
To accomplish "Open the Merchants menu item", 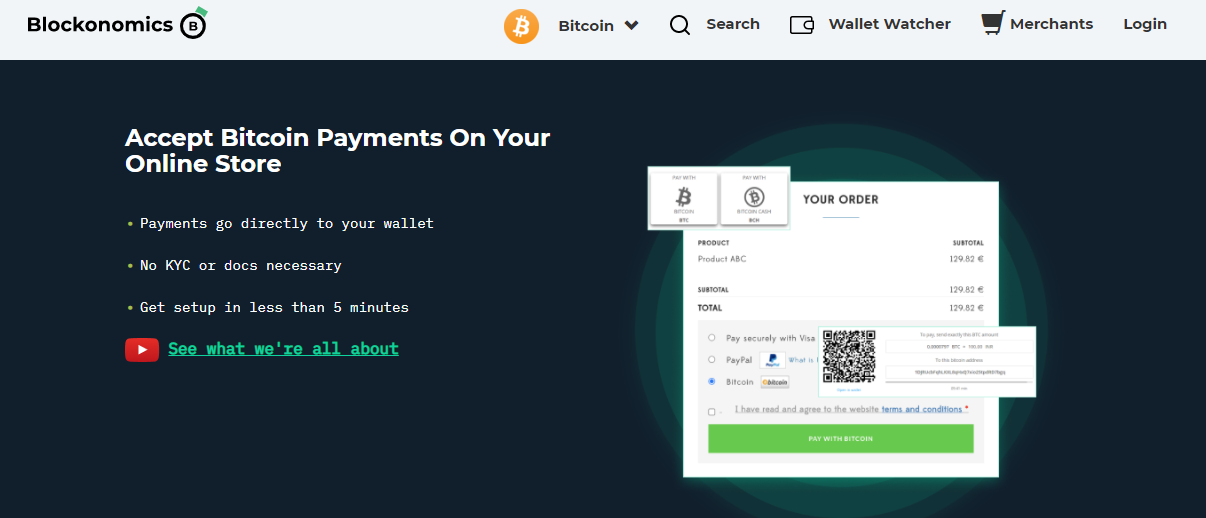I will pos(1051,24).
